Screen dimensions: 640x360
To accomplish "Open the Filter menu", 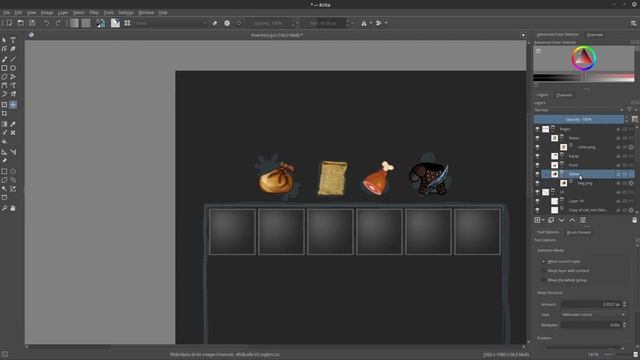I will pos(94,13).
